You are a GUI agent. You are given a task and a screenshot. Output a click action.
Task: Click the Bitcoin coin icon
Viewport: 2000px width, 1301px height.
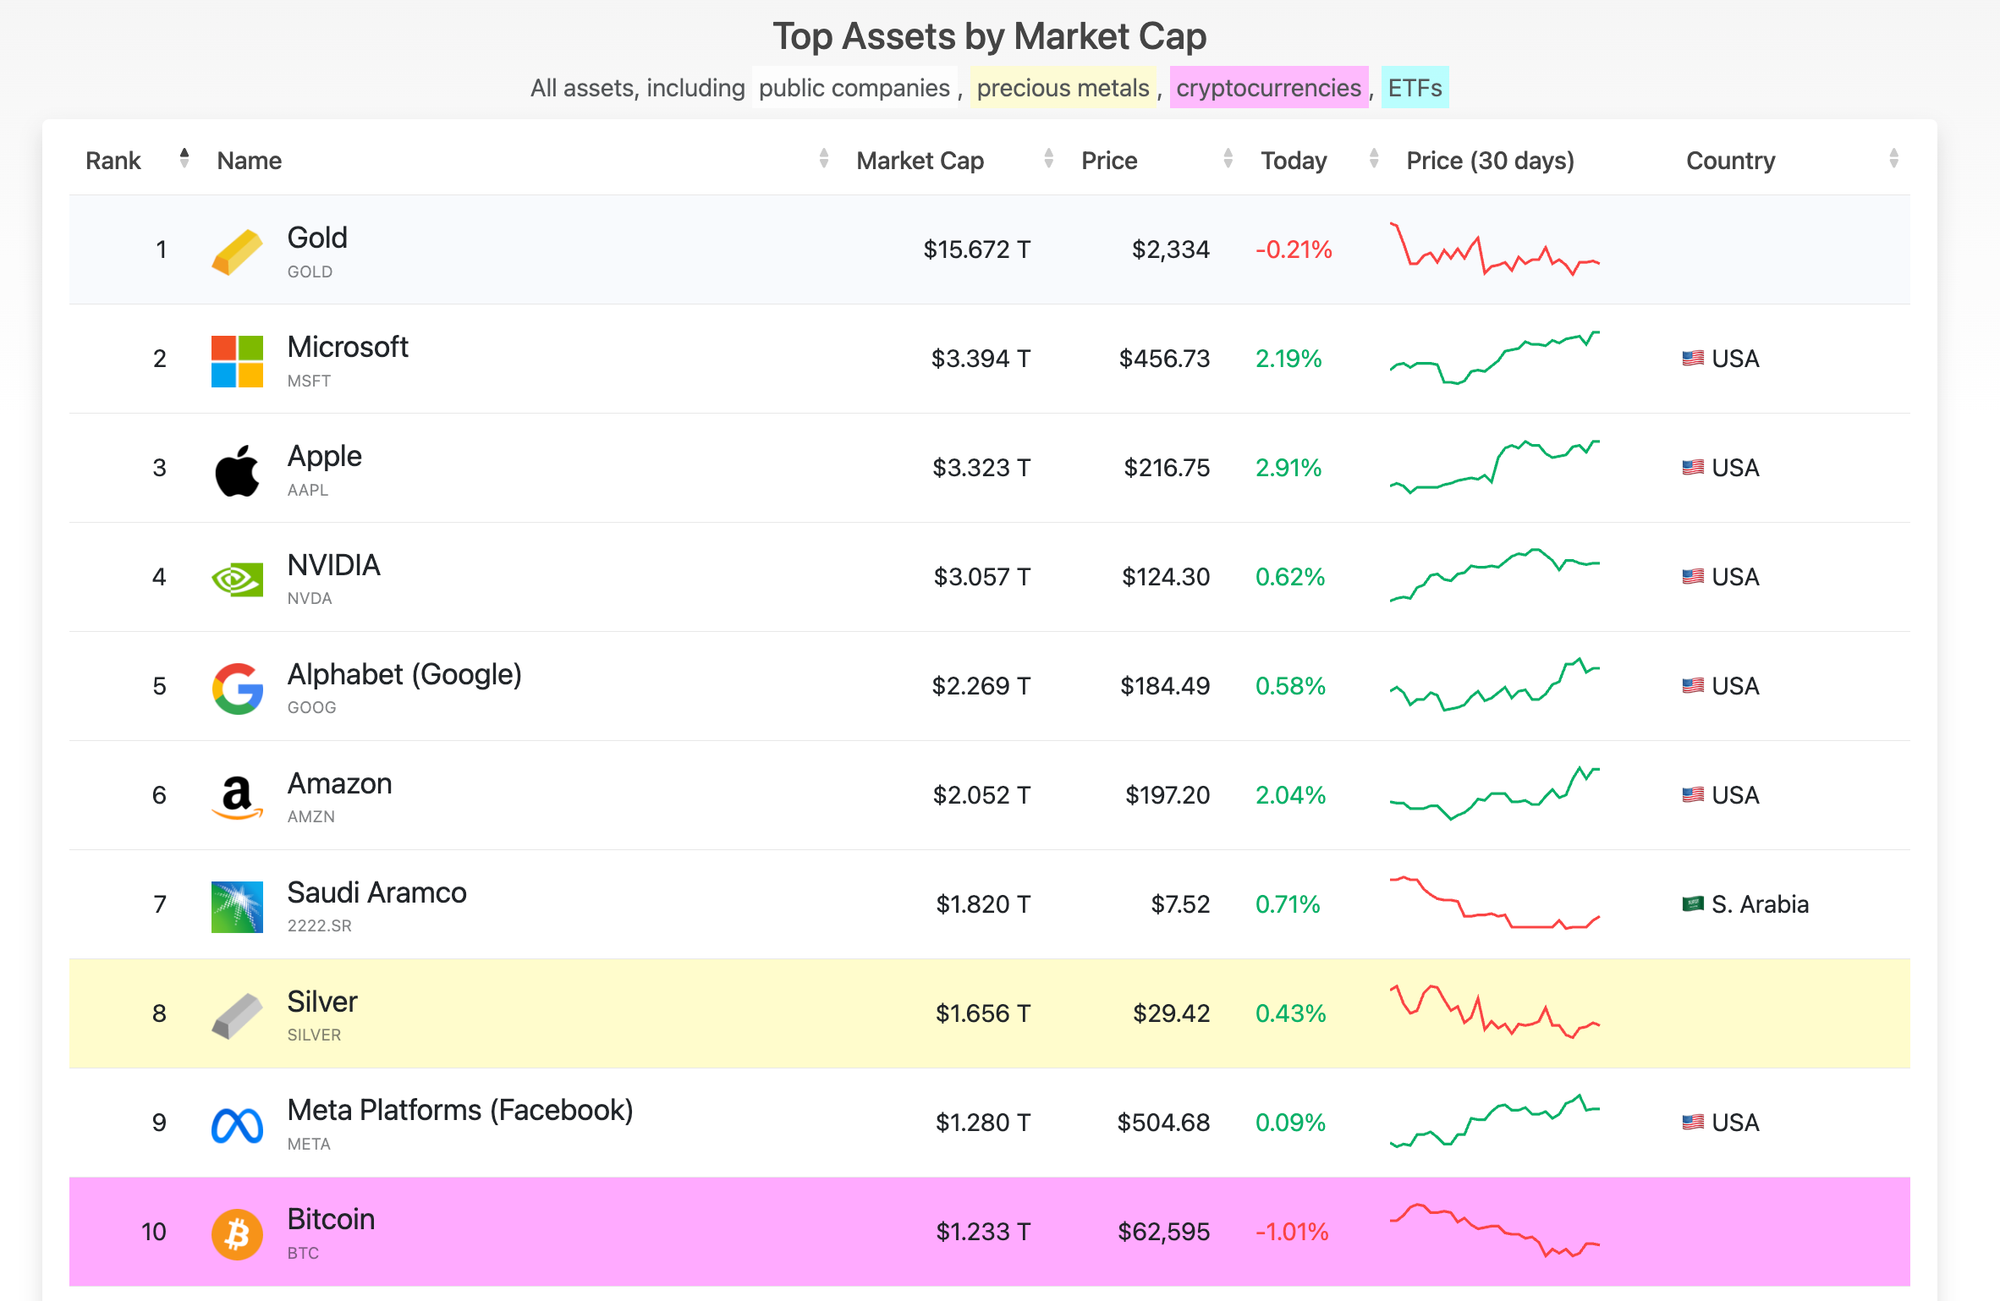pos(237,1233)
